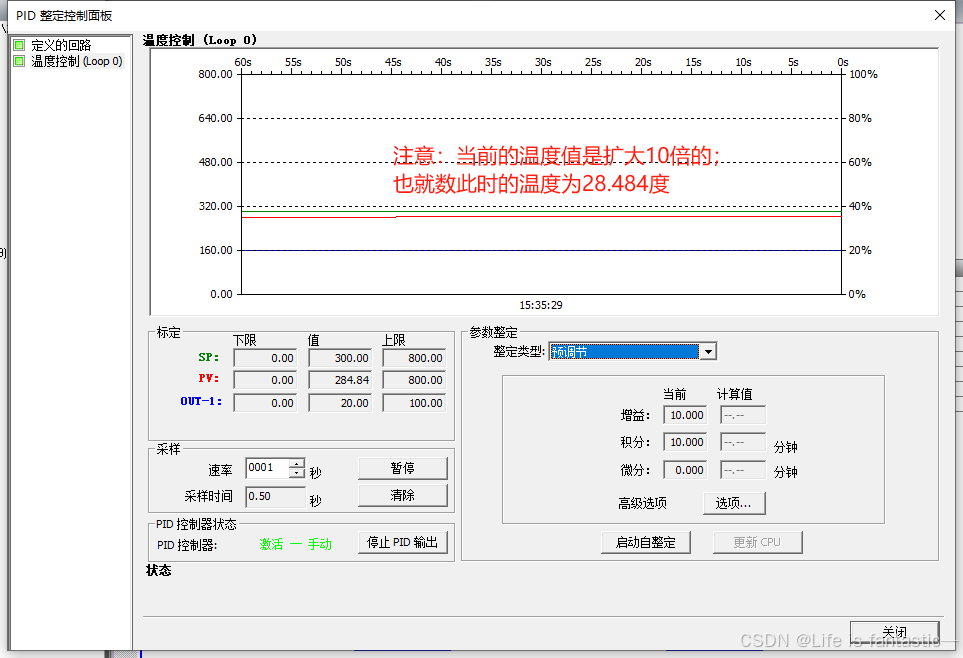
Task: Decrease 速率 with stepper down arrow
Action: click(x=297, y=472)
